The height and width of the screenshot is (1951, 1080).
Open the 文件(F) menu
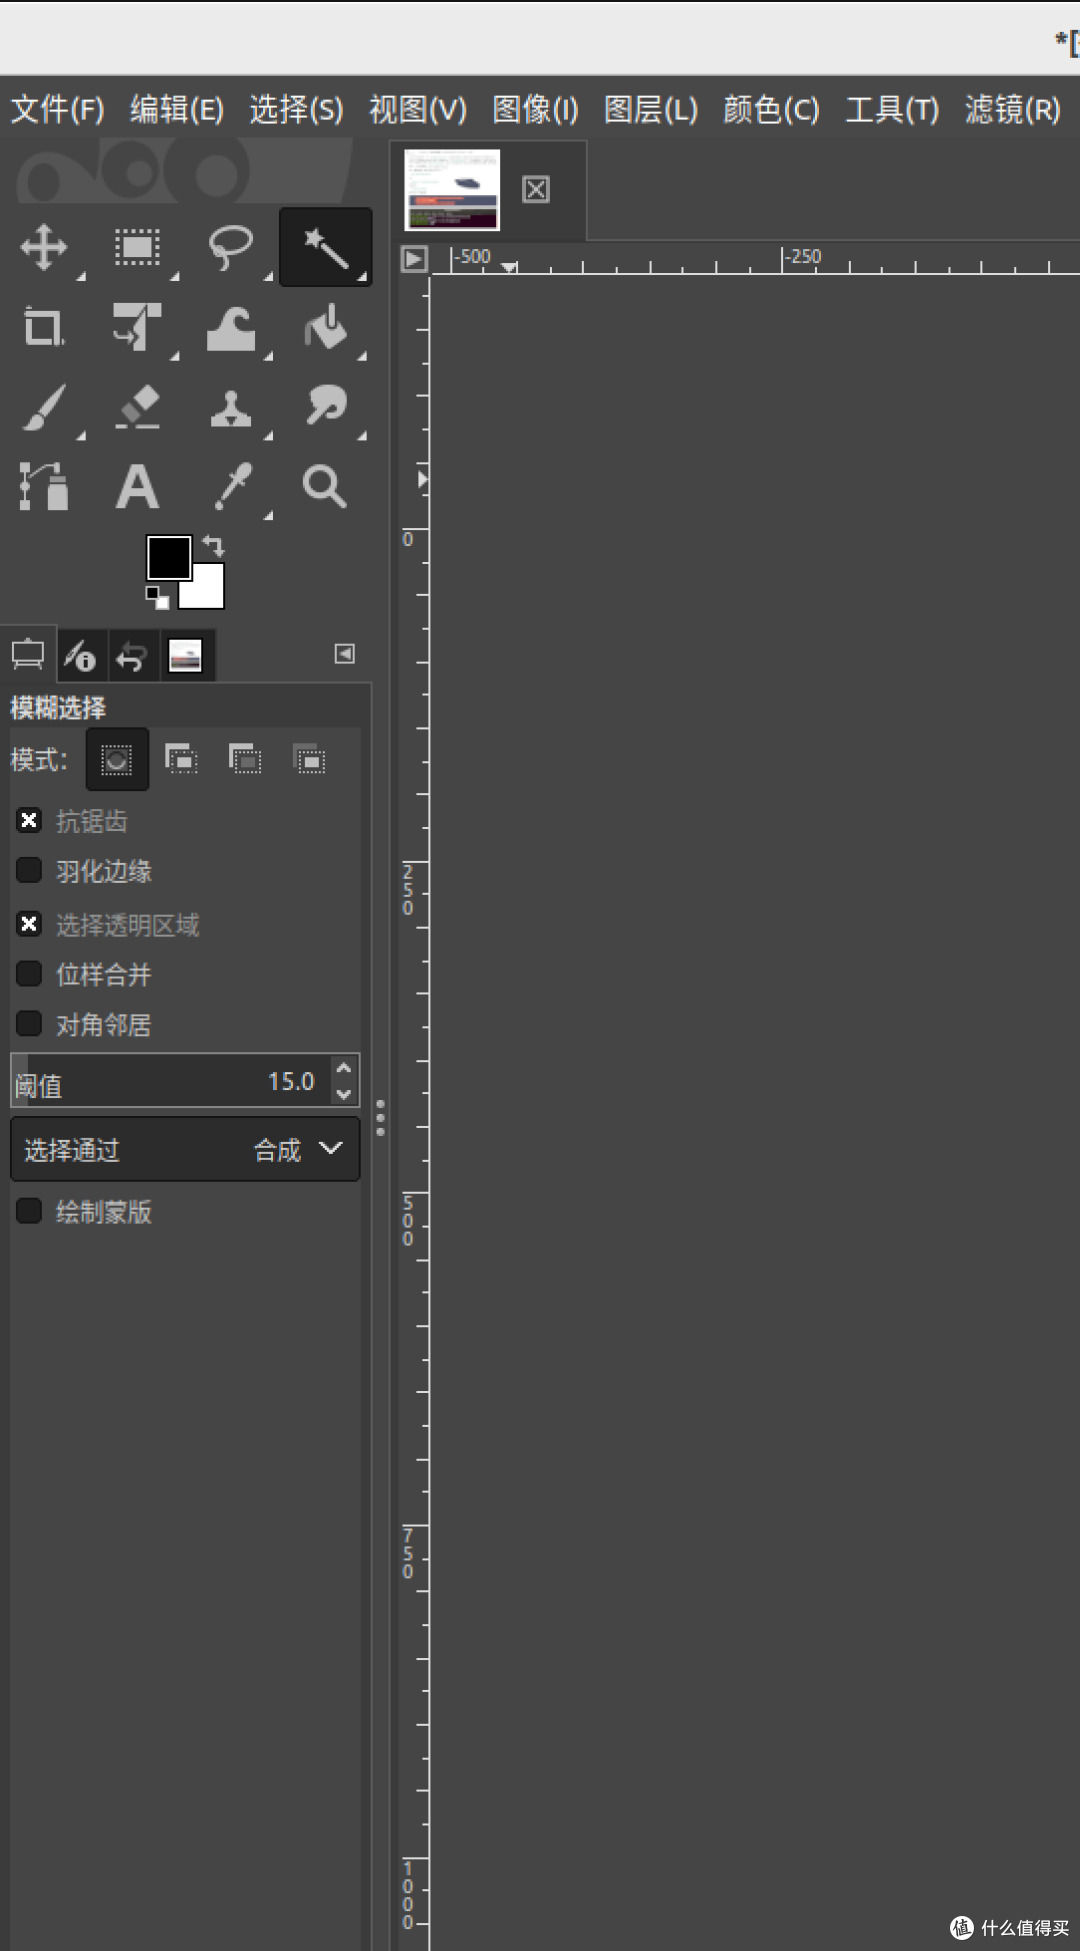57,109
